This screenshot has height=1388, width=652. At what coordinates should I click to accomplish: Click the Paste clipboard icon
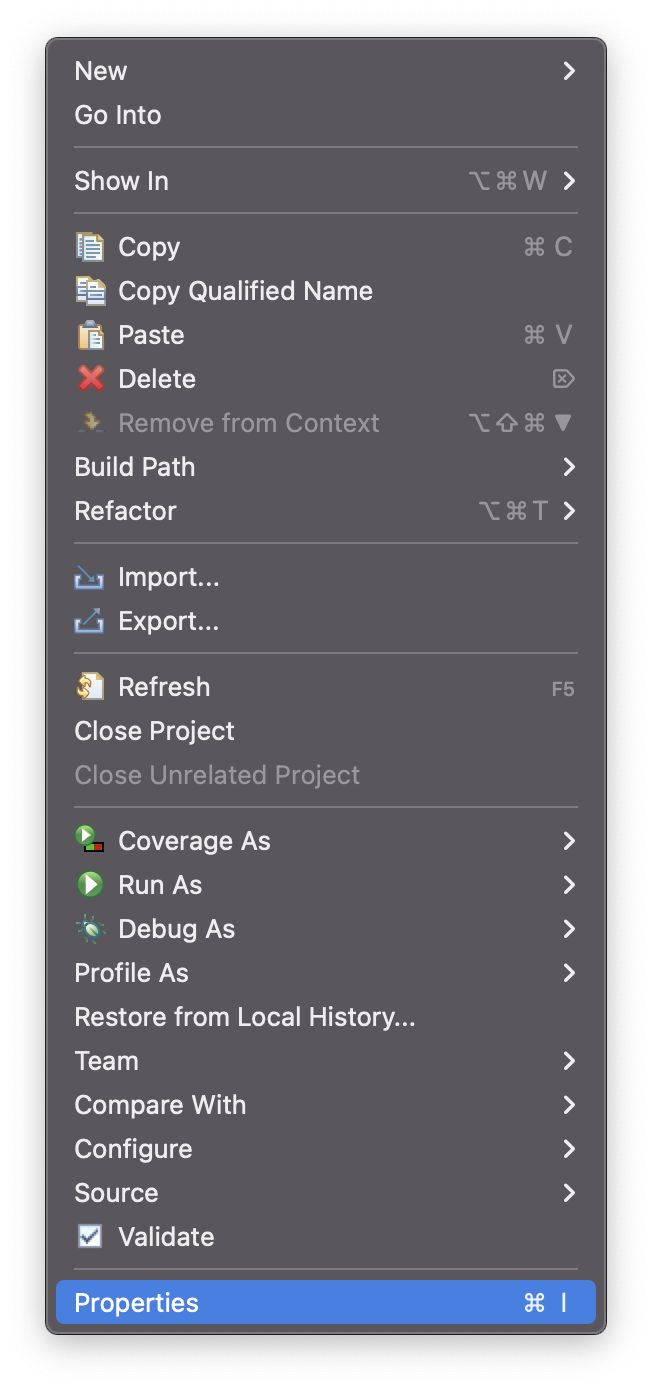(90, 335)
